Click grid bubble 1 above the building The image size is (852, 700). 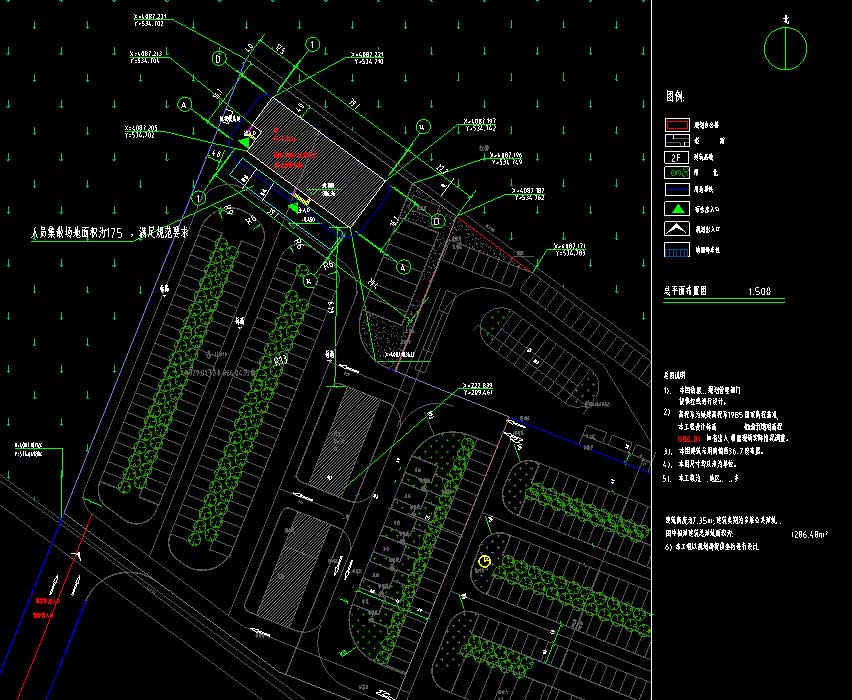pyautogui.click(x=313, y=44)
